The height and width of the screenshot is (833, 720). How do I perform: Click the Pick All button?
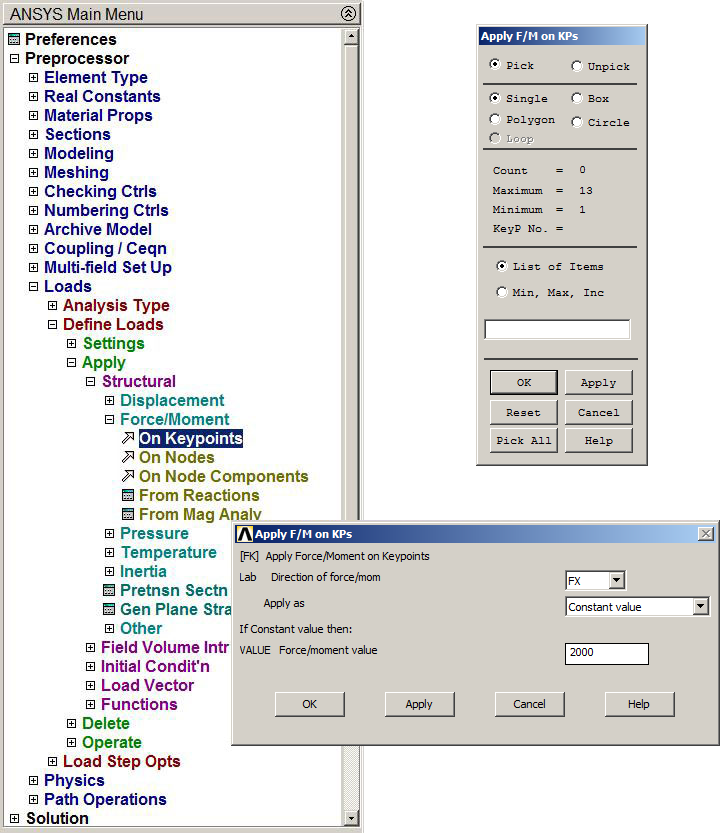click(523, 441)
